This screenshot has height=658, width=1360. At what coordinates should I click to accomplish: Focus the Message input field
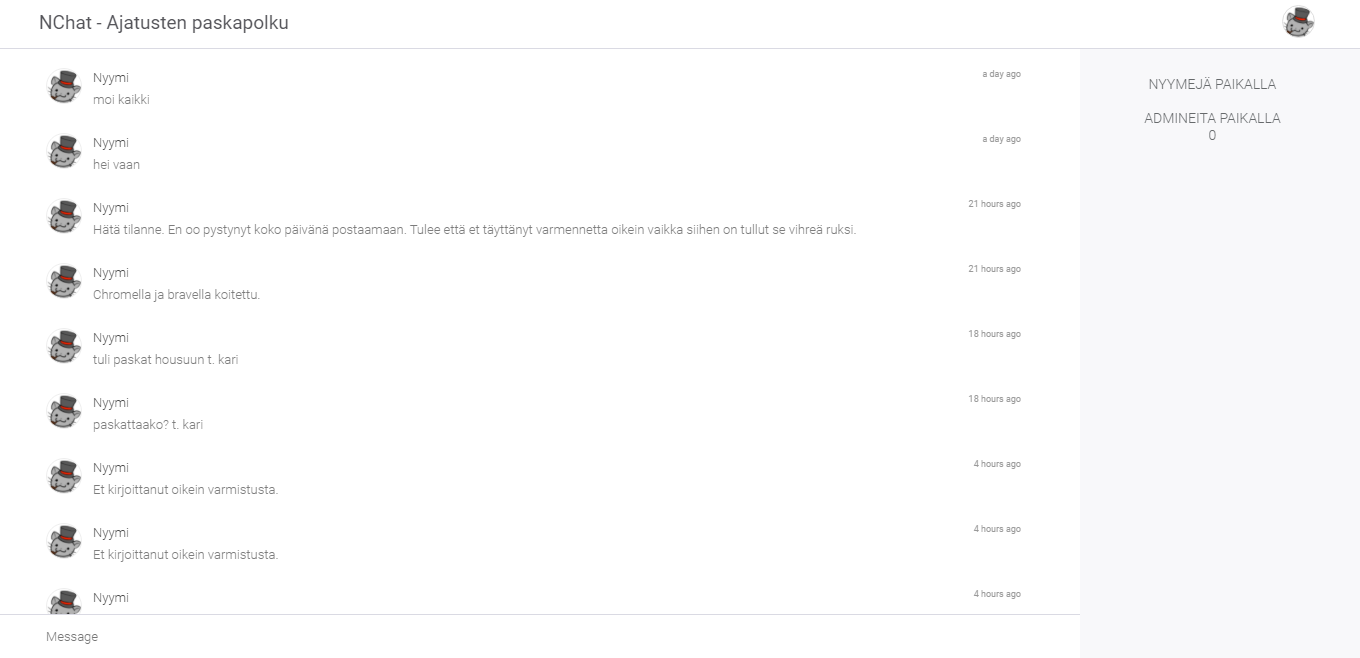(540, 637)
